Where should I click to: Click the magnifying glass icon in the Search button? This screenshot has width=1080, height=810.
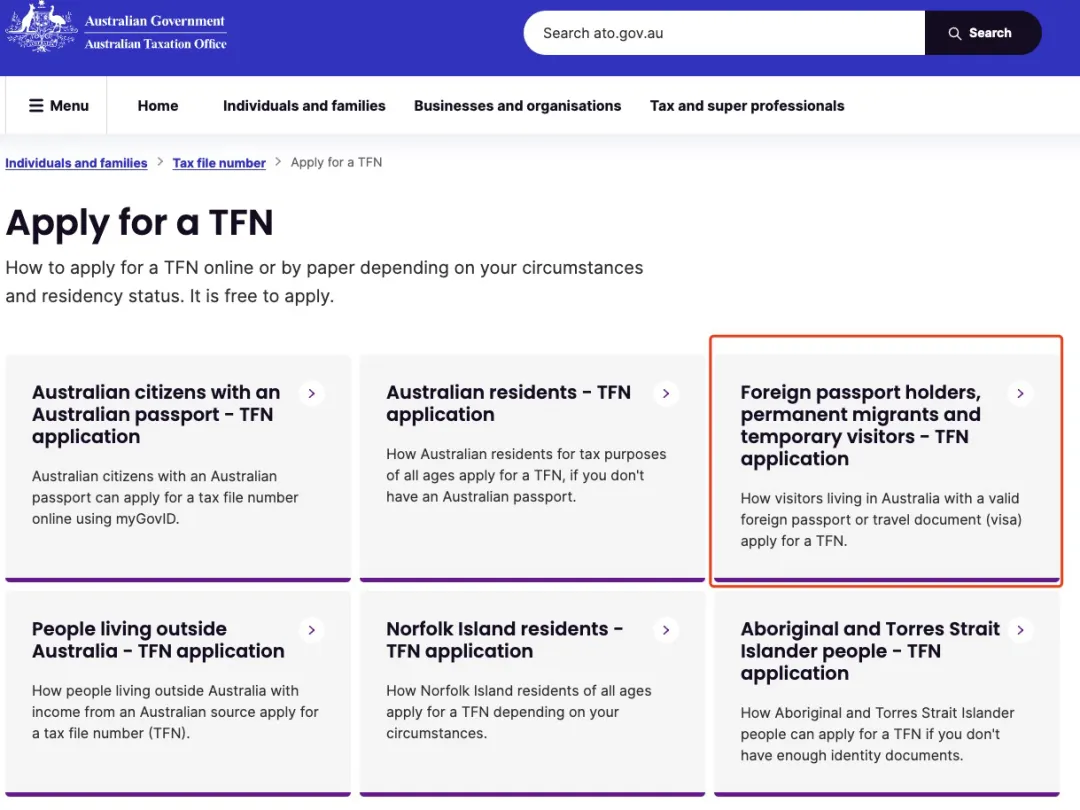click(954, 33)
